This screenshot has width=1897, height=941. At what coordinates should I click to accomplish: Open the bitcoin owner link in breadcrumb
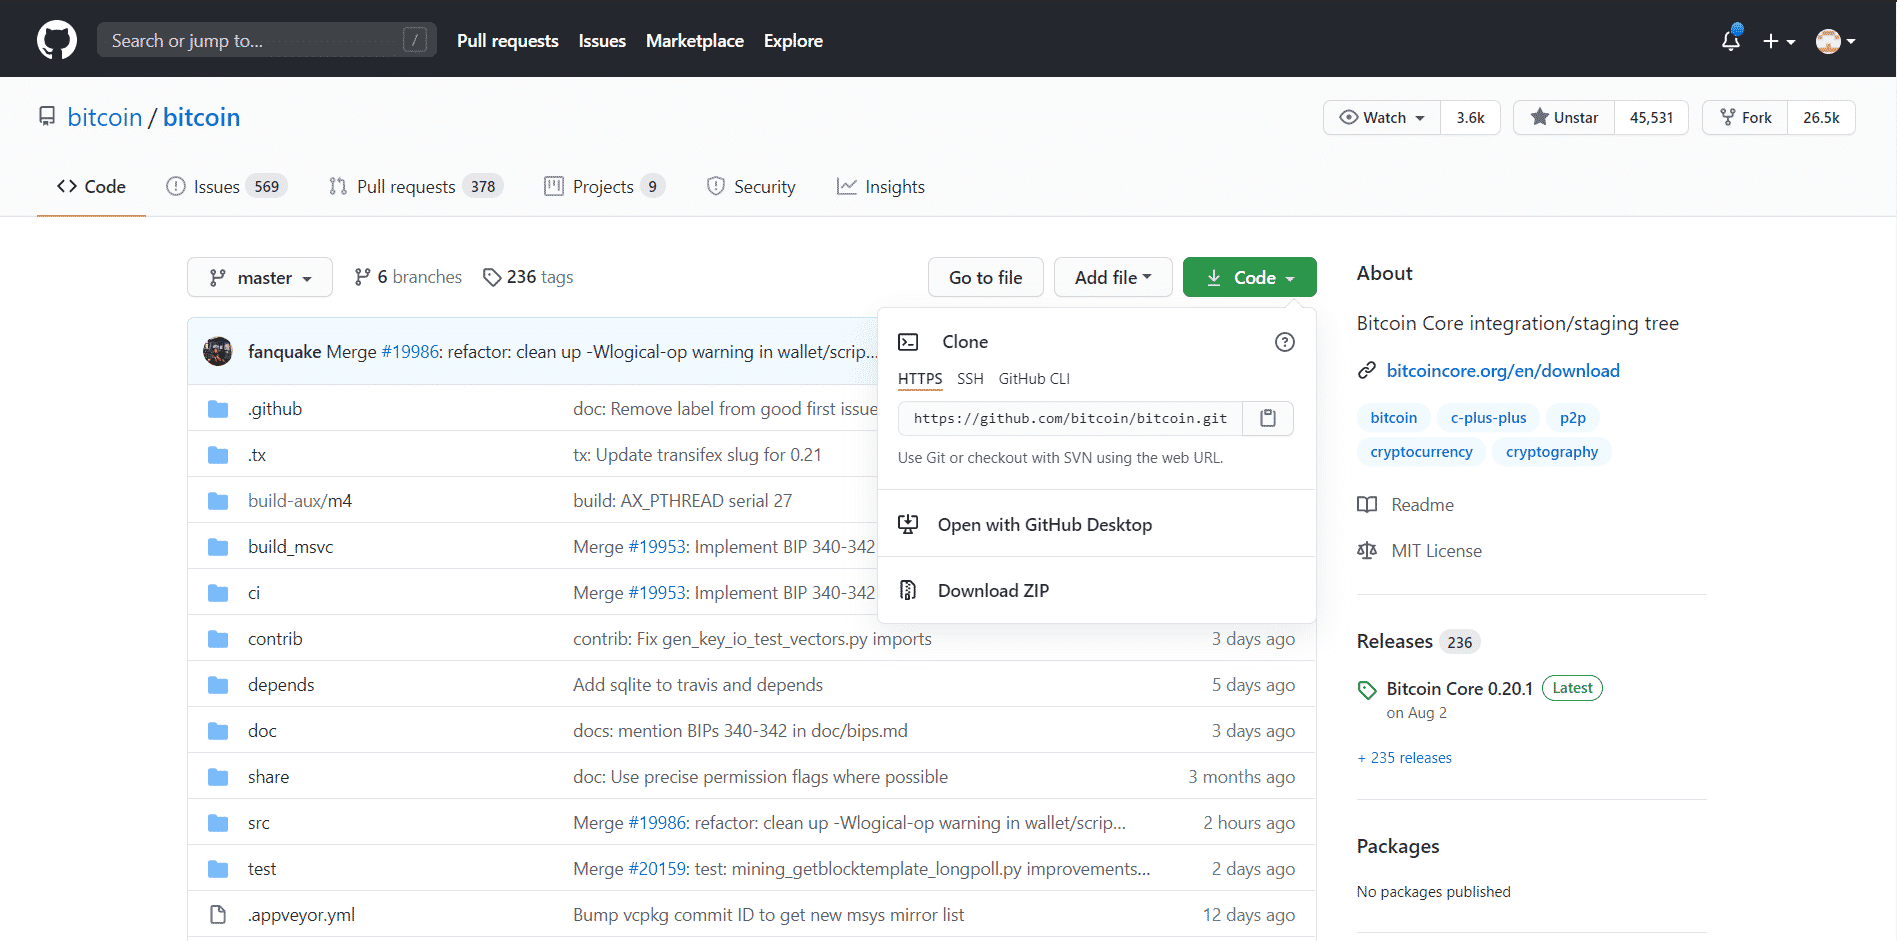105,117
